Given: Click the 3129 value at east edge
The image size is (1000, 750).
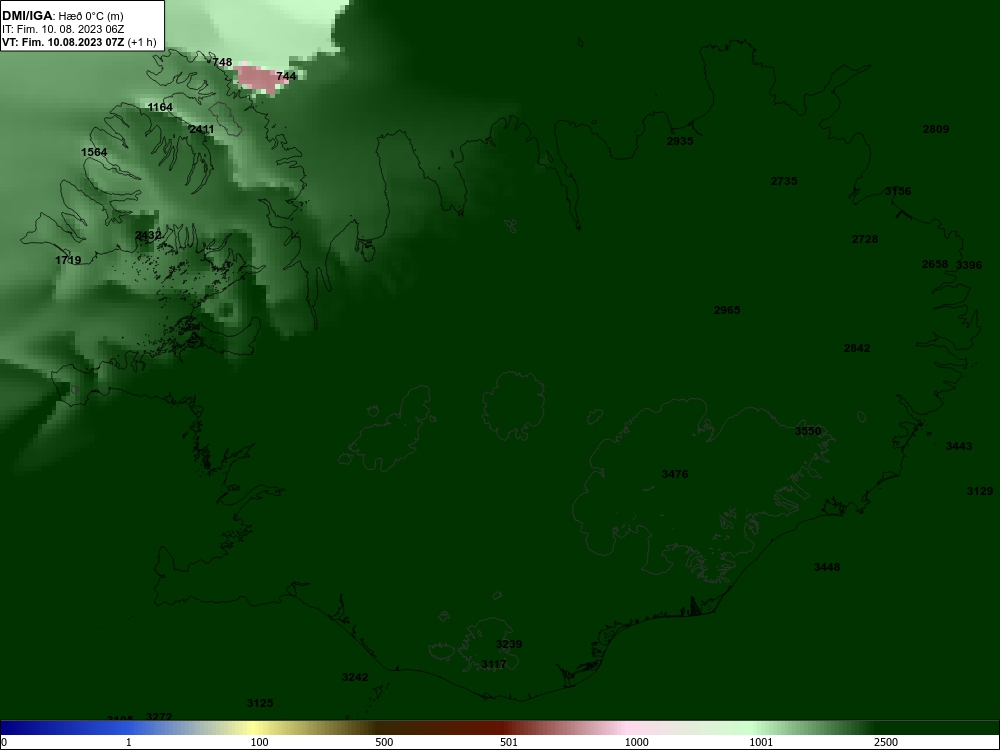Looking at the screenshot, I should click(x=980, y=492).
